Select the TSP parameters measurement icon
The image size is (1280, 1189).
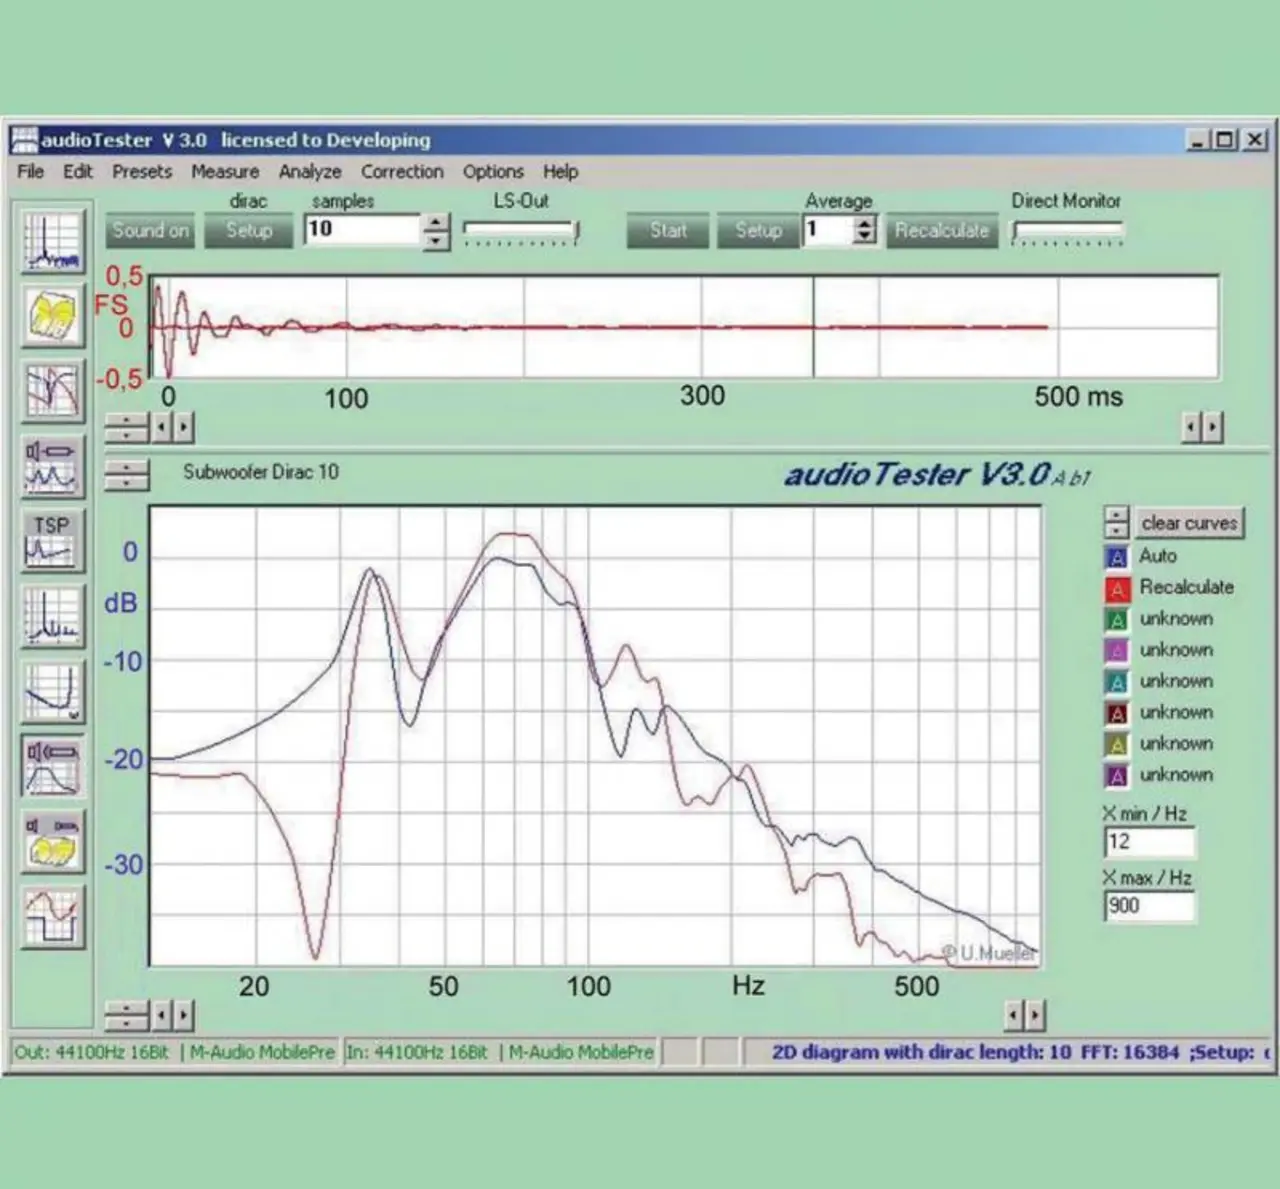(52, 540)
